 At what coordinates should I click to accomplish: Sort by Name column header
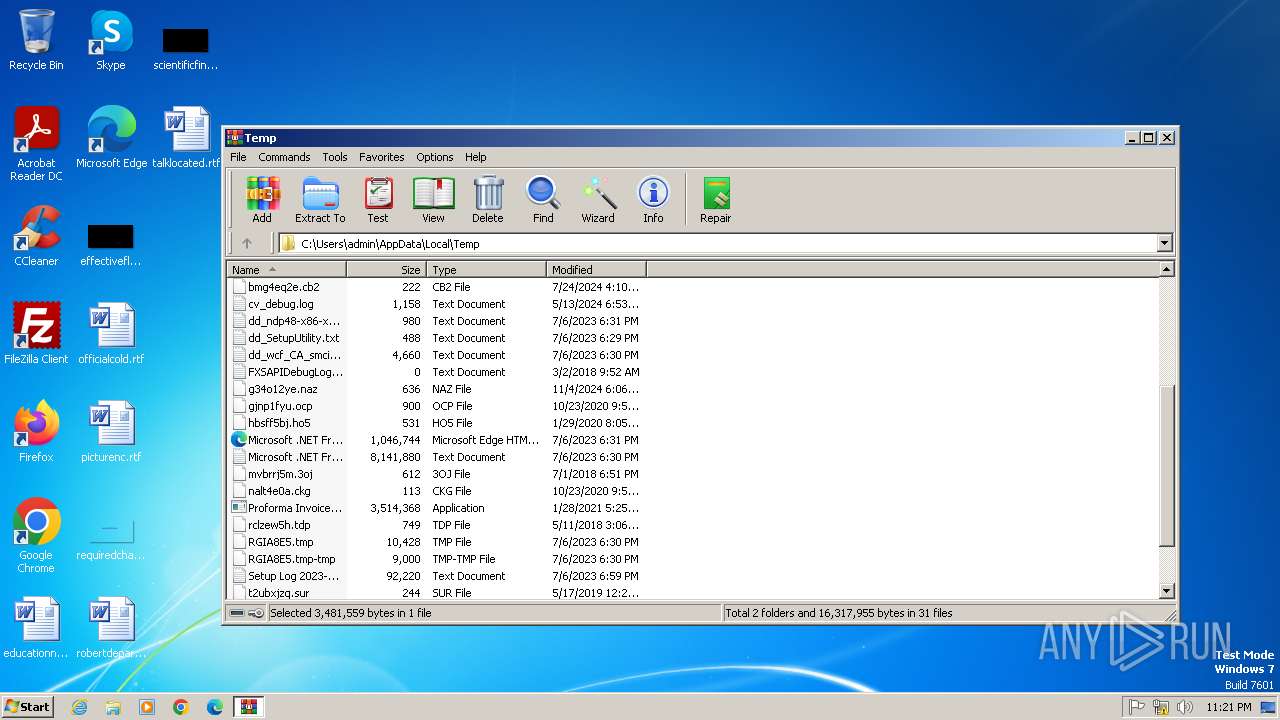tap(287, 270)
